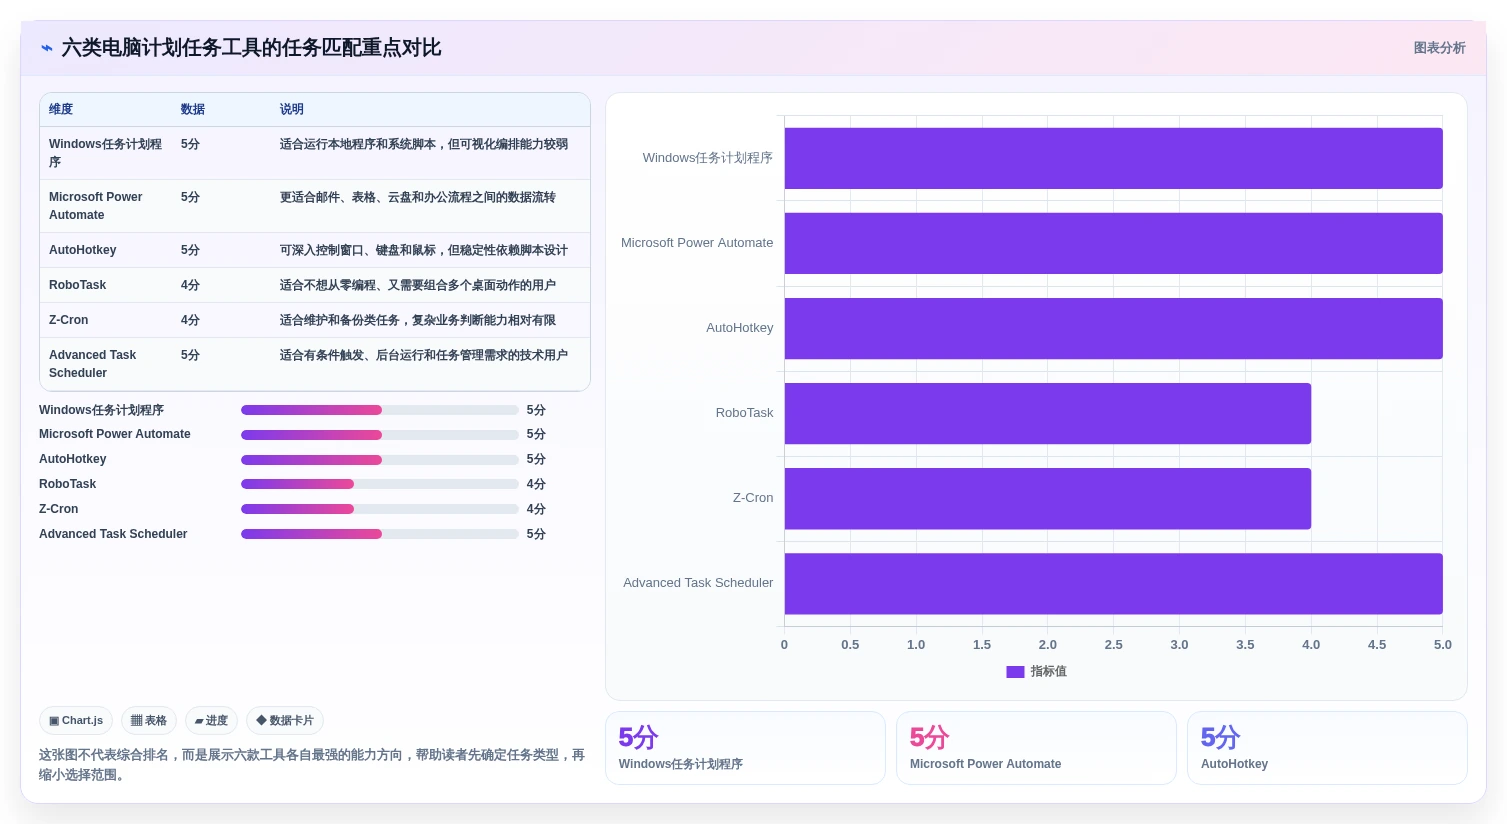This screenshot has height=824, width=1507.
Task: Click AutoHotkey table row name
Action: (83, 250)
